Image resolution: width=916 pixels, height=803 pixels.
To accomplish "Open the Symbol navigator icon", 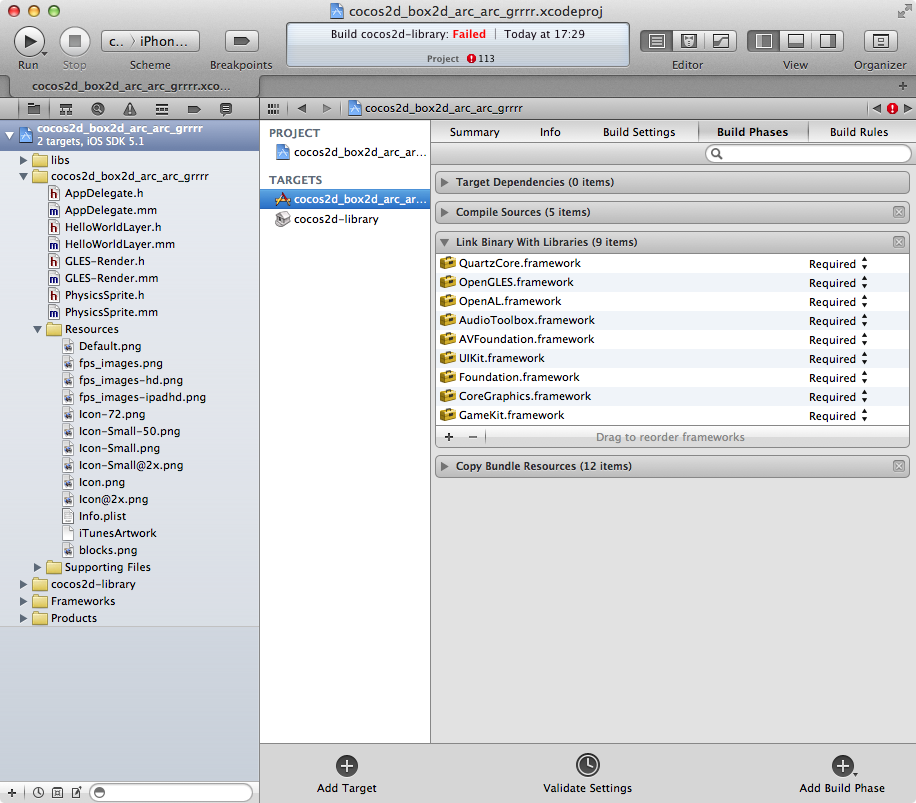I will click(x=66, y=109).
